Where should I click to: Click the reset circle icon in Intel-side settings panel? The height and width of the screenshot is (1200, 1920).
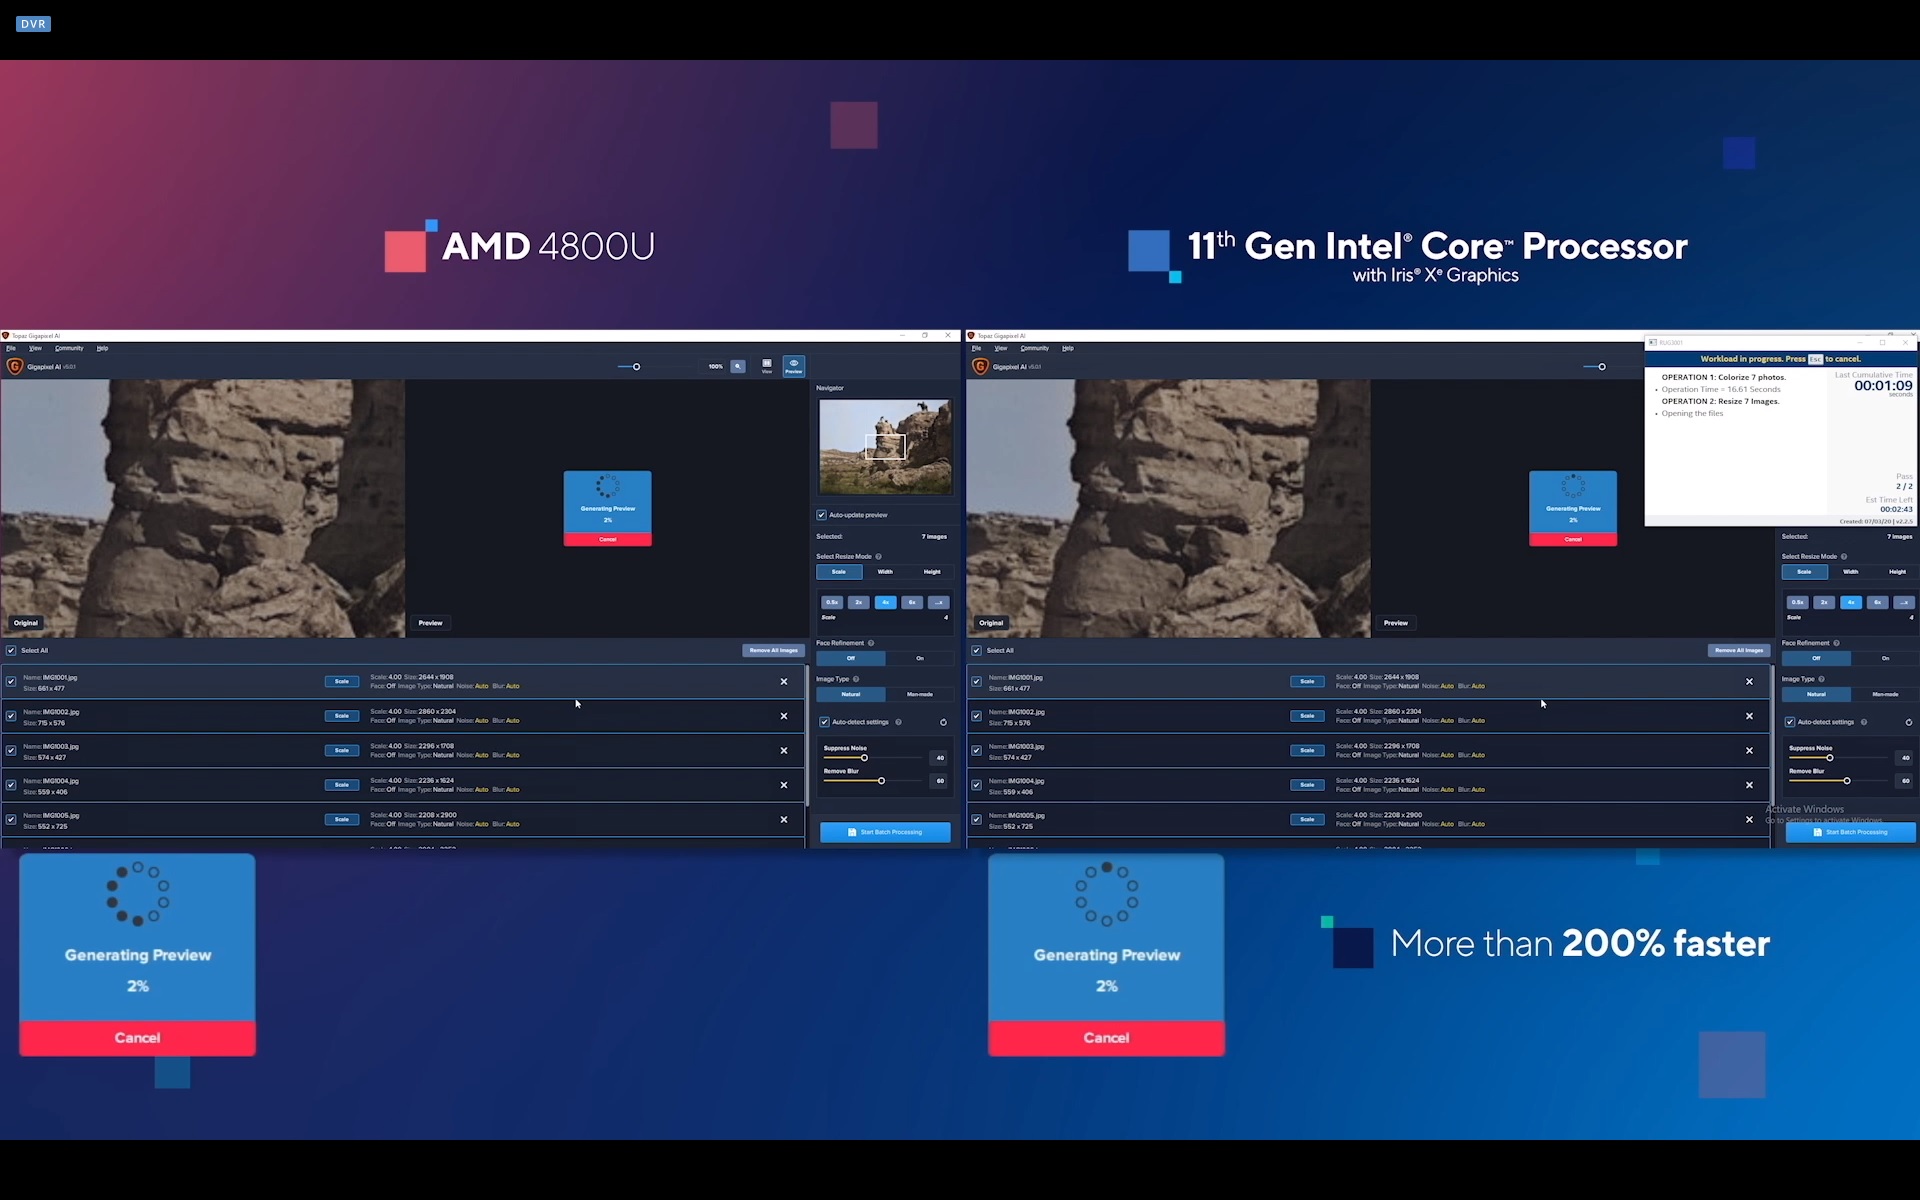(1909, 722)
